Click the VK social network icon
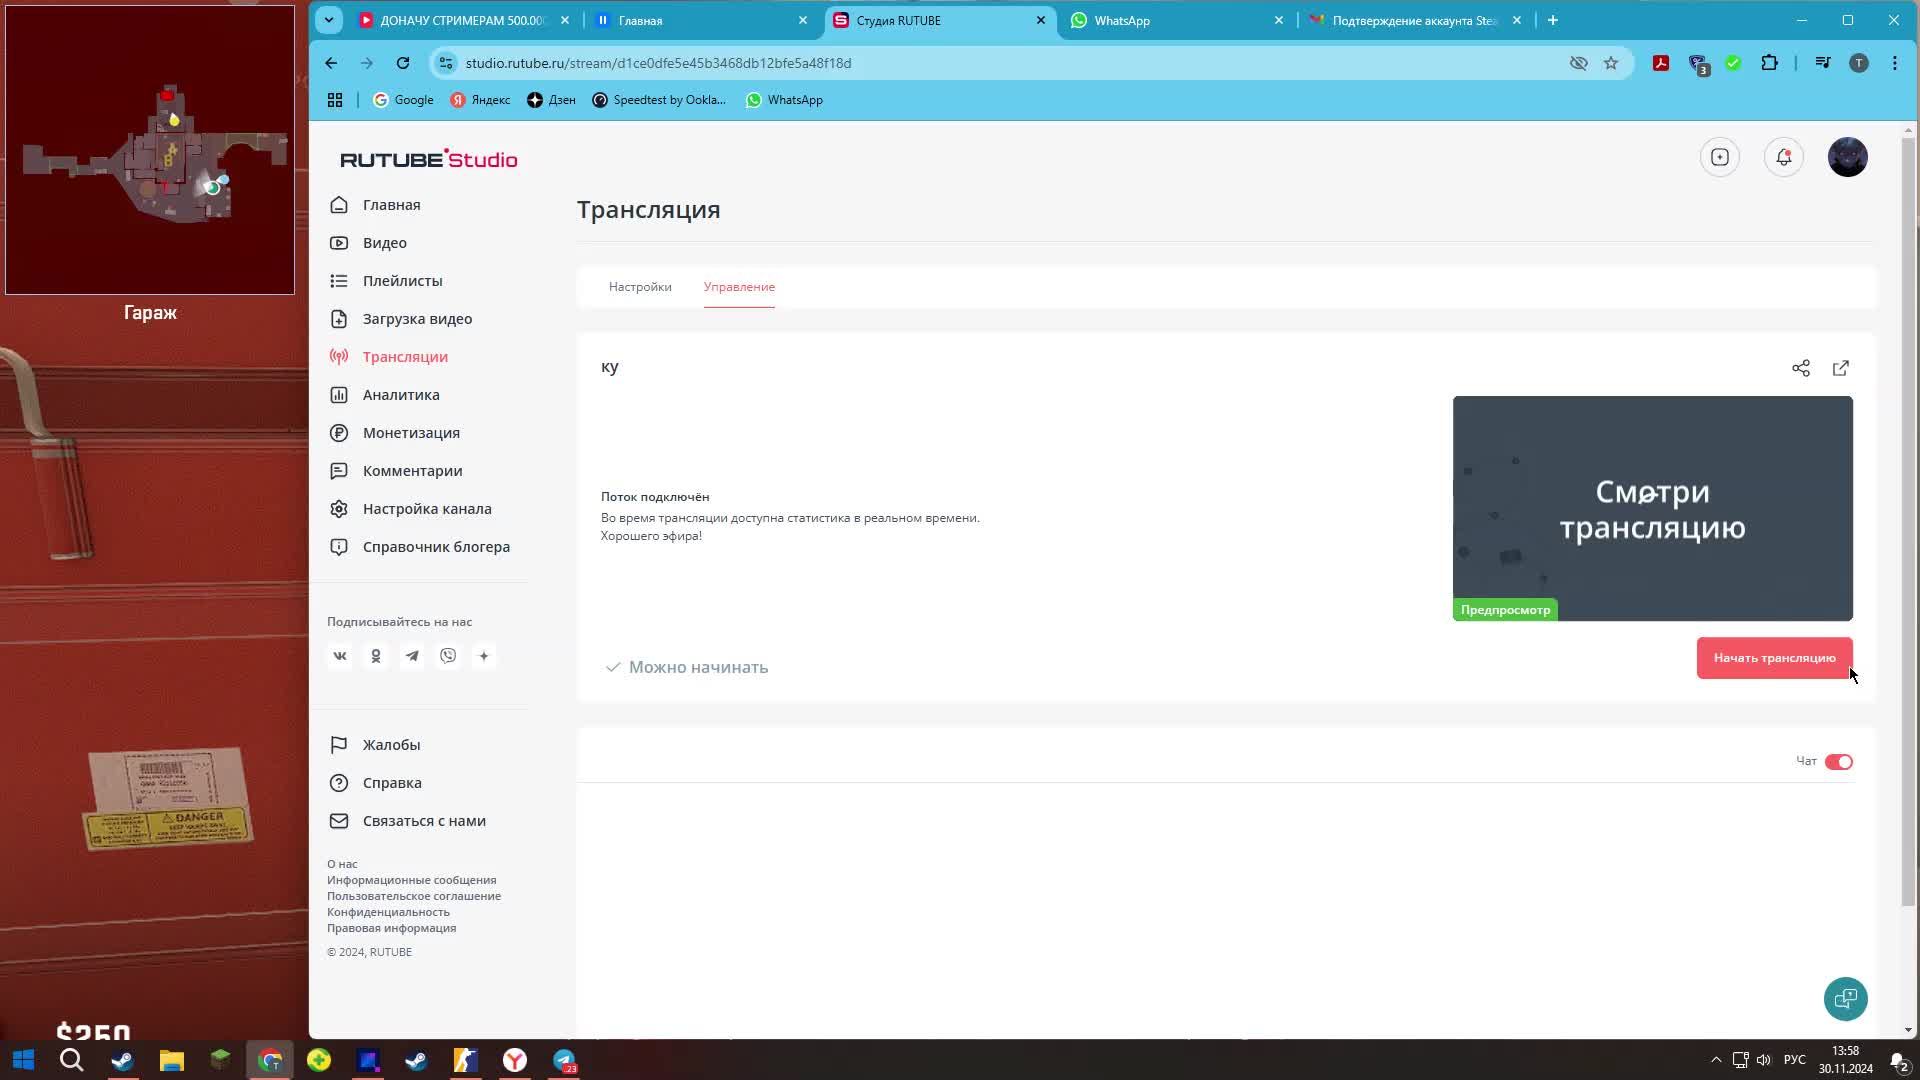Viewport: 1920px width, 1080px height. pyautogui.click(x=340, y=656)
